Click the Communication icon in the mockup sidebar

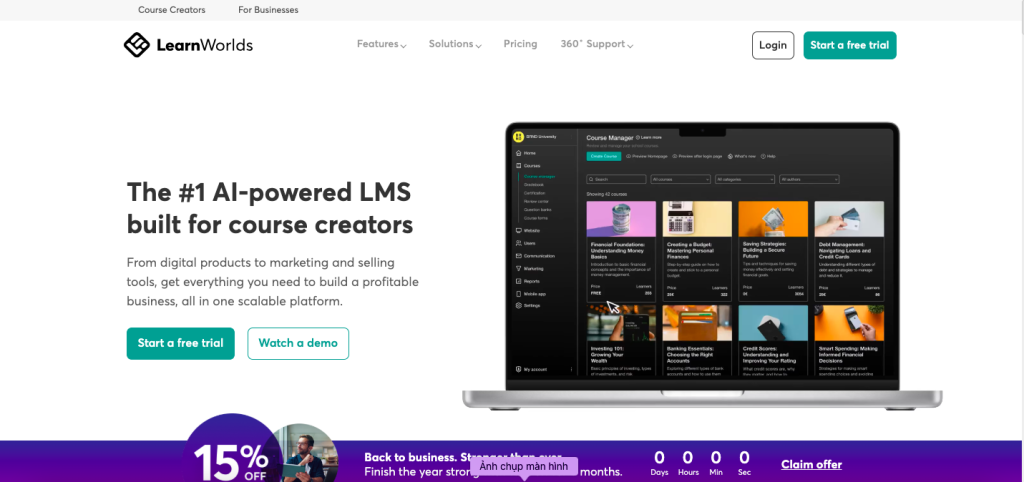518,256
